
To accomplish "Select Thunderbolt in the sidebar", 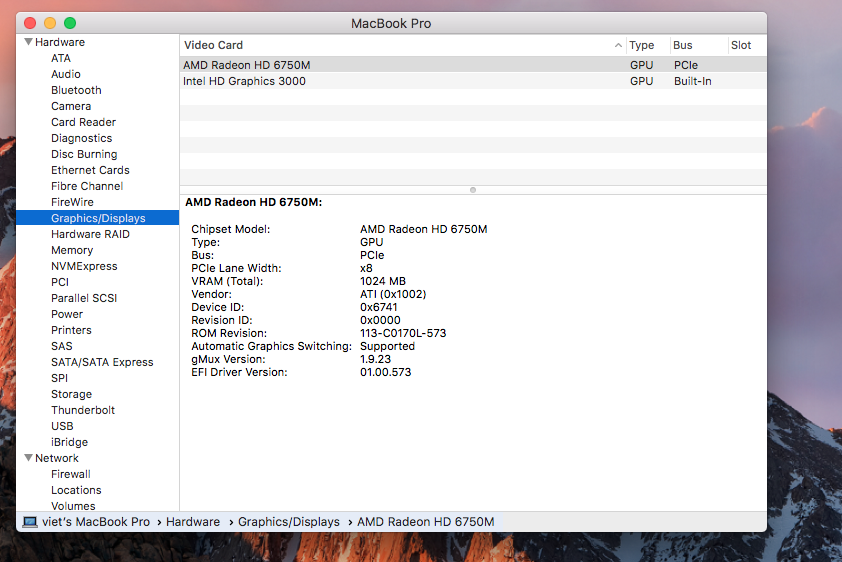I will click(x=83, y=410).
